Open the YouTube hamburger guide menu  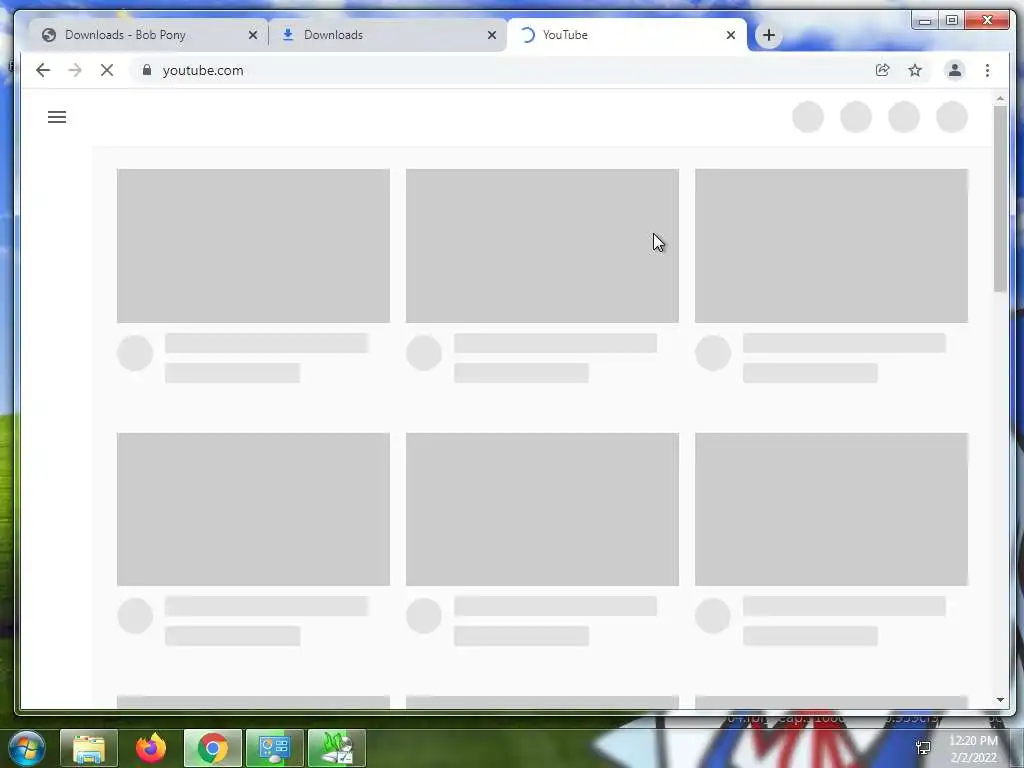[x=57, y=117]
